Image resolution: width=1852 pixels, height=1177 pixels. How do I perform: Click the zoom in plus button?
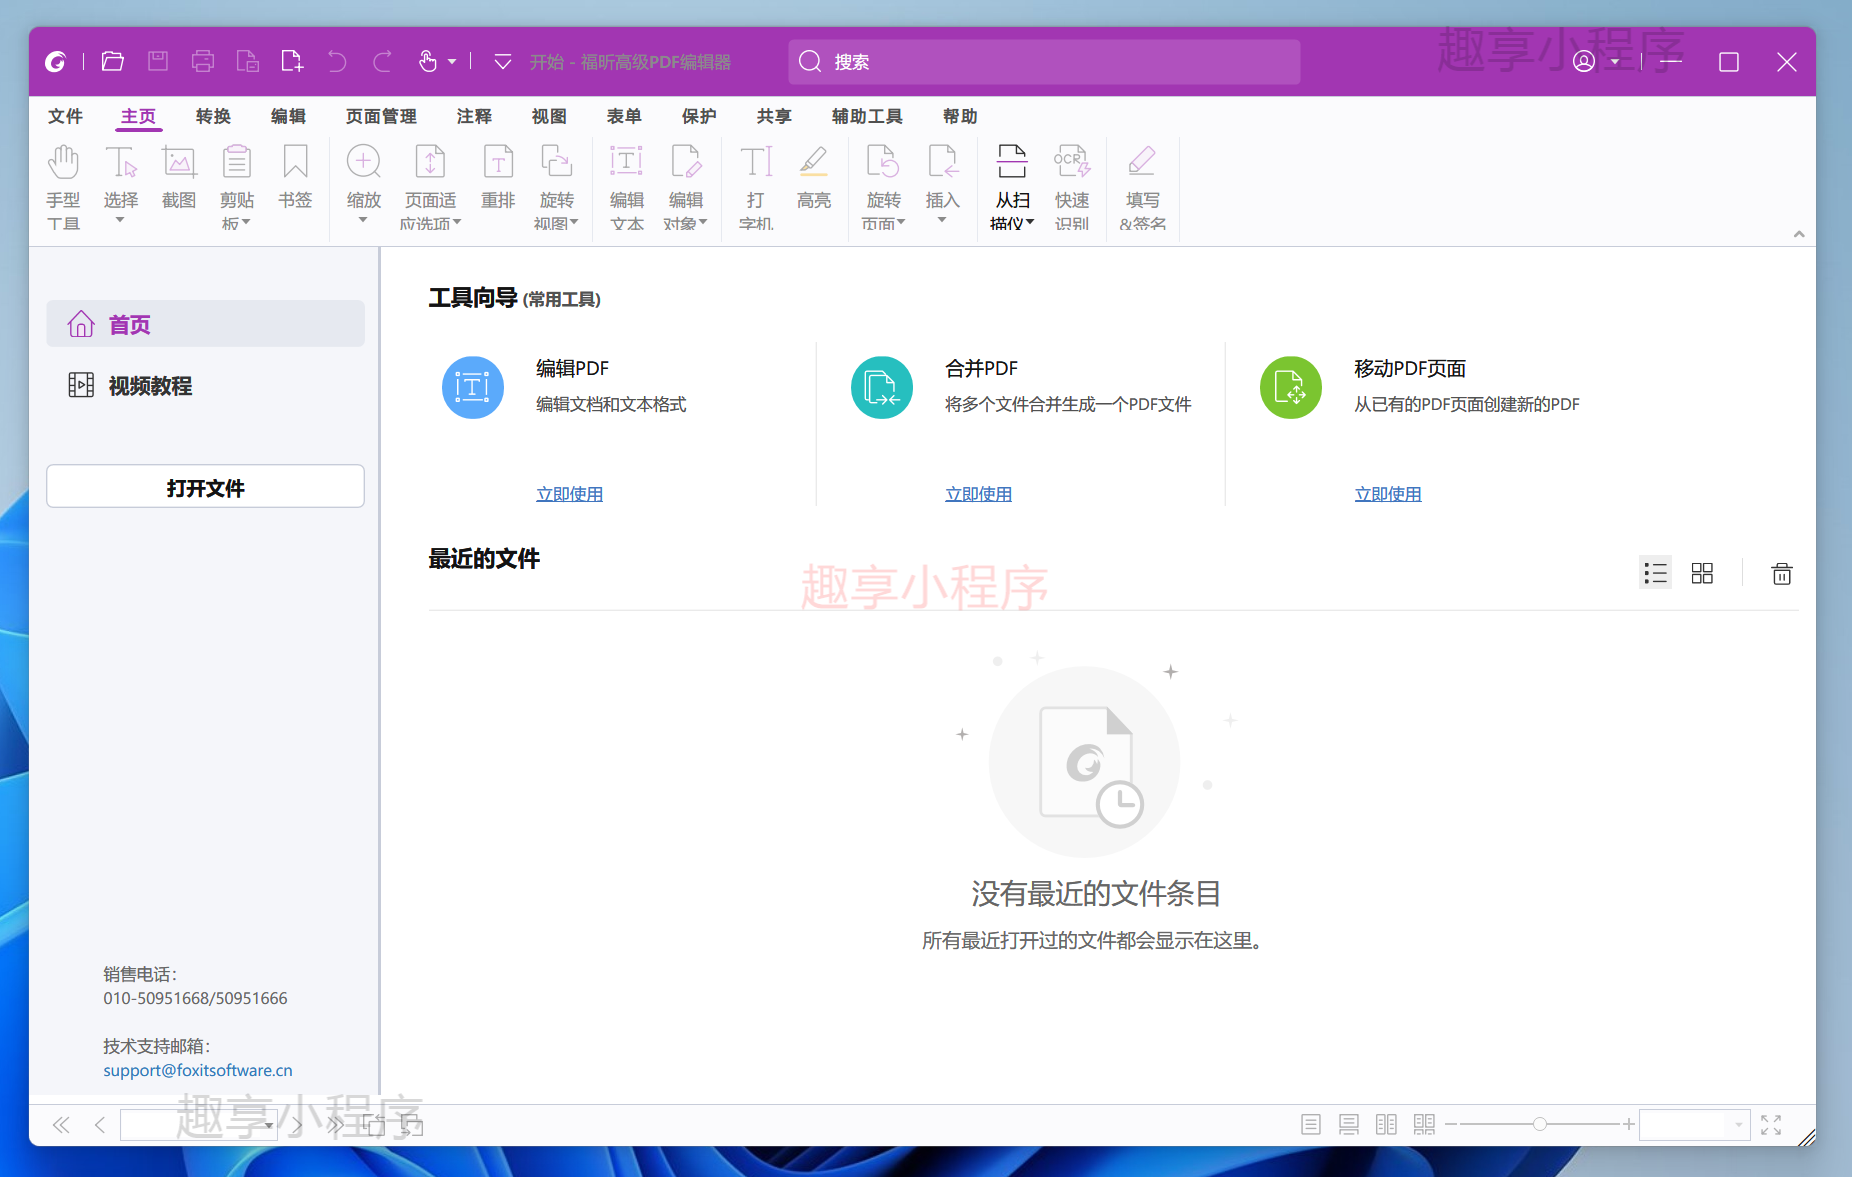pos(1629,1125)
